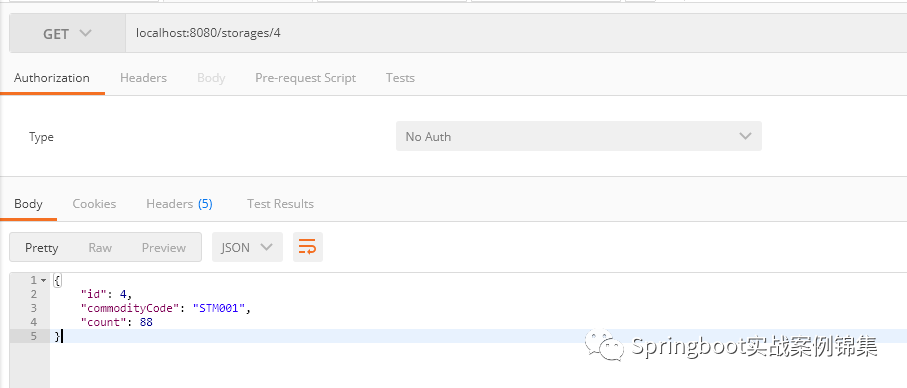Open the Test Results tab
The height and width of the screenshot is (388, 907).
[281, 204]
